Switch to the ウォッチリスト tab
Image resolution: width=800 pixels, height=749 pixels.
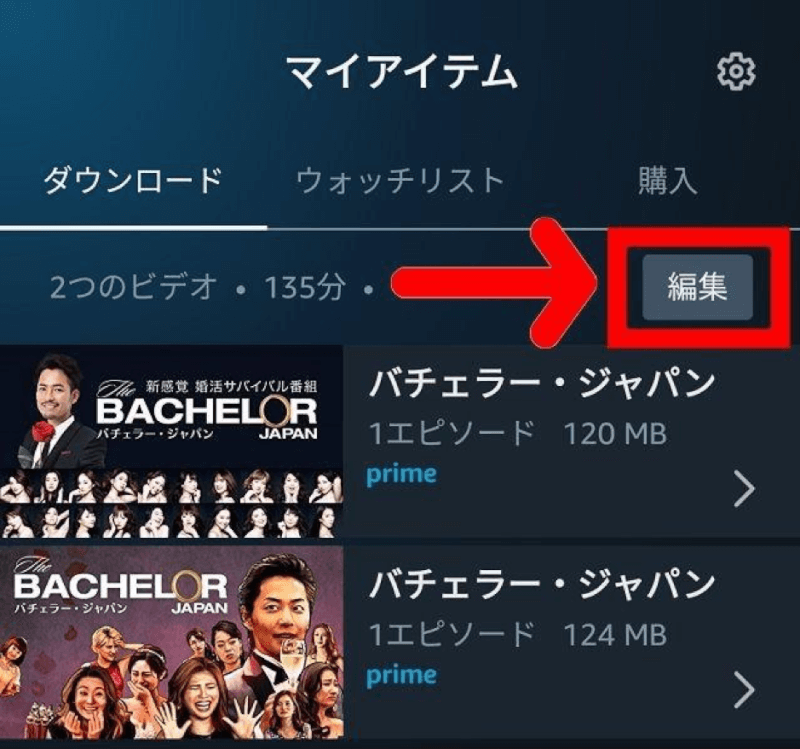[400, 180]
